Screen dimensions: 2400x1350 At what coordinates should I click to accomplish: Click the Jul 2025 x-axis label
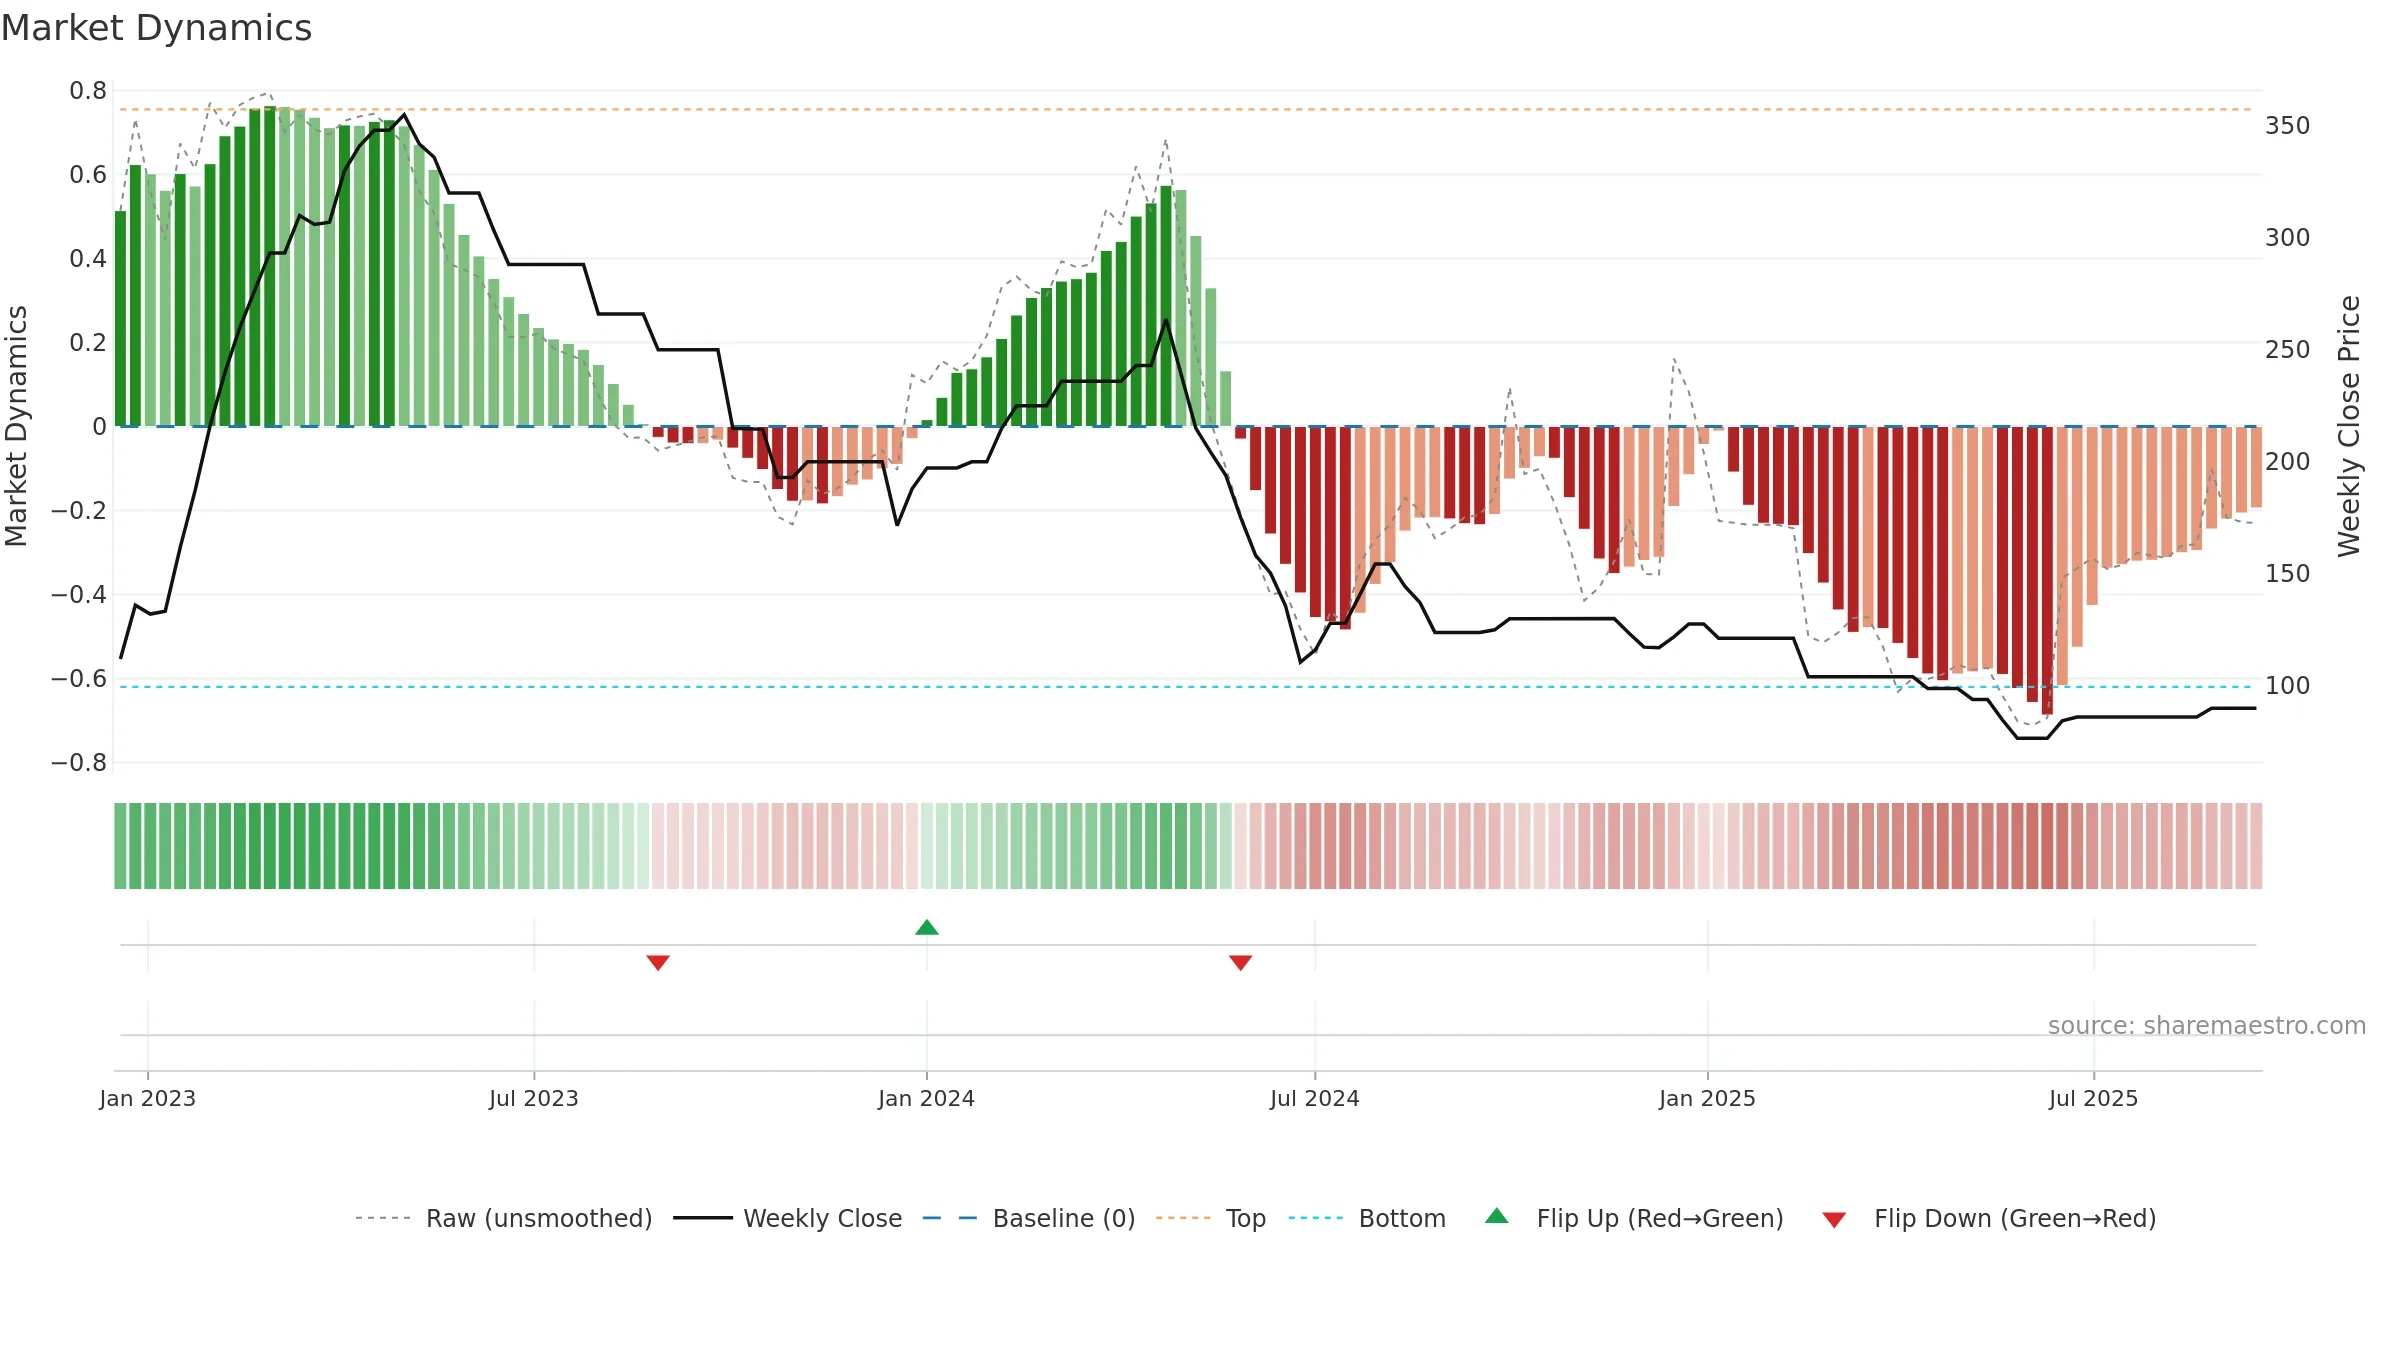tap(2094, 1098)
